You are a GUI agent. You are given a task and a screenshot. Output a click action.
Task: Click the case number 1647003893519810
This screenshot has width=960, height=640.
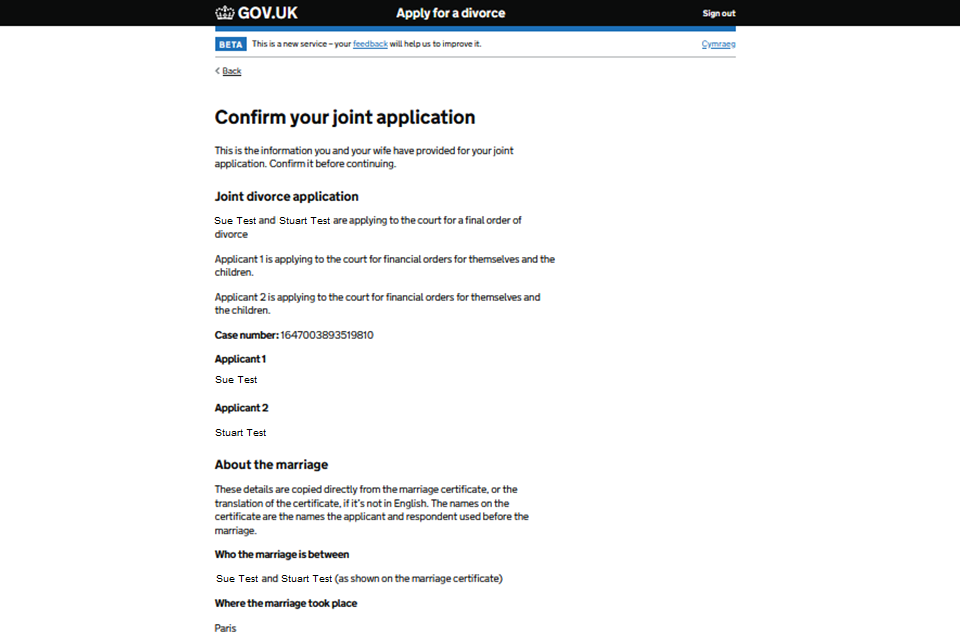coord(327,335)
